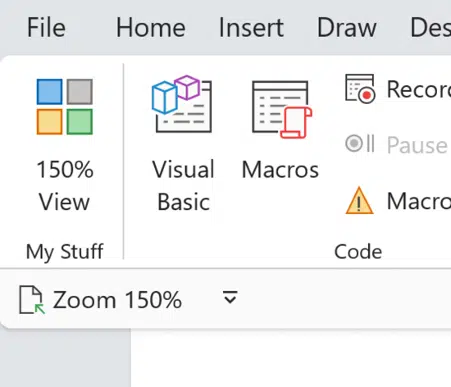451x387 pixels.
Task: Click the Macro security warning triangle icon
Action: coord(359,201)
